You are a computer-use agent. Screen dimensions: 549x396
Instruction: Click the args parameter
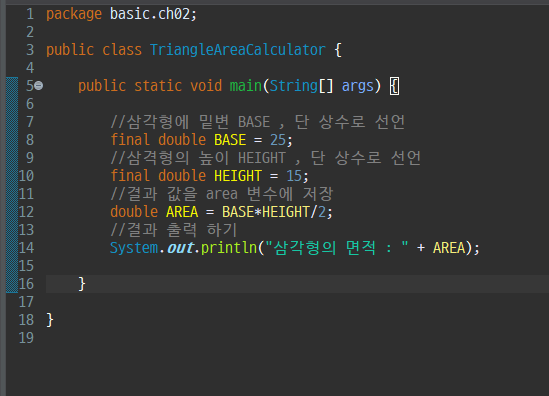[x=357, y=86]
